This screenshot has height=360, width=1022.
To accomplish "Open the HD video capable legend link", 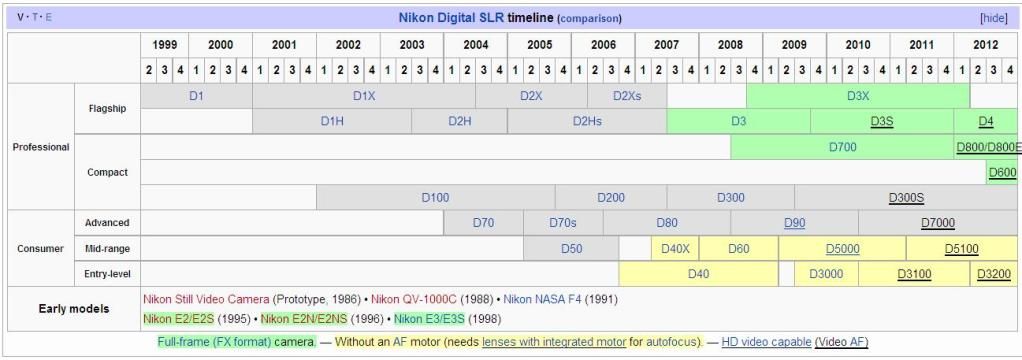I will tap(766, 342).
